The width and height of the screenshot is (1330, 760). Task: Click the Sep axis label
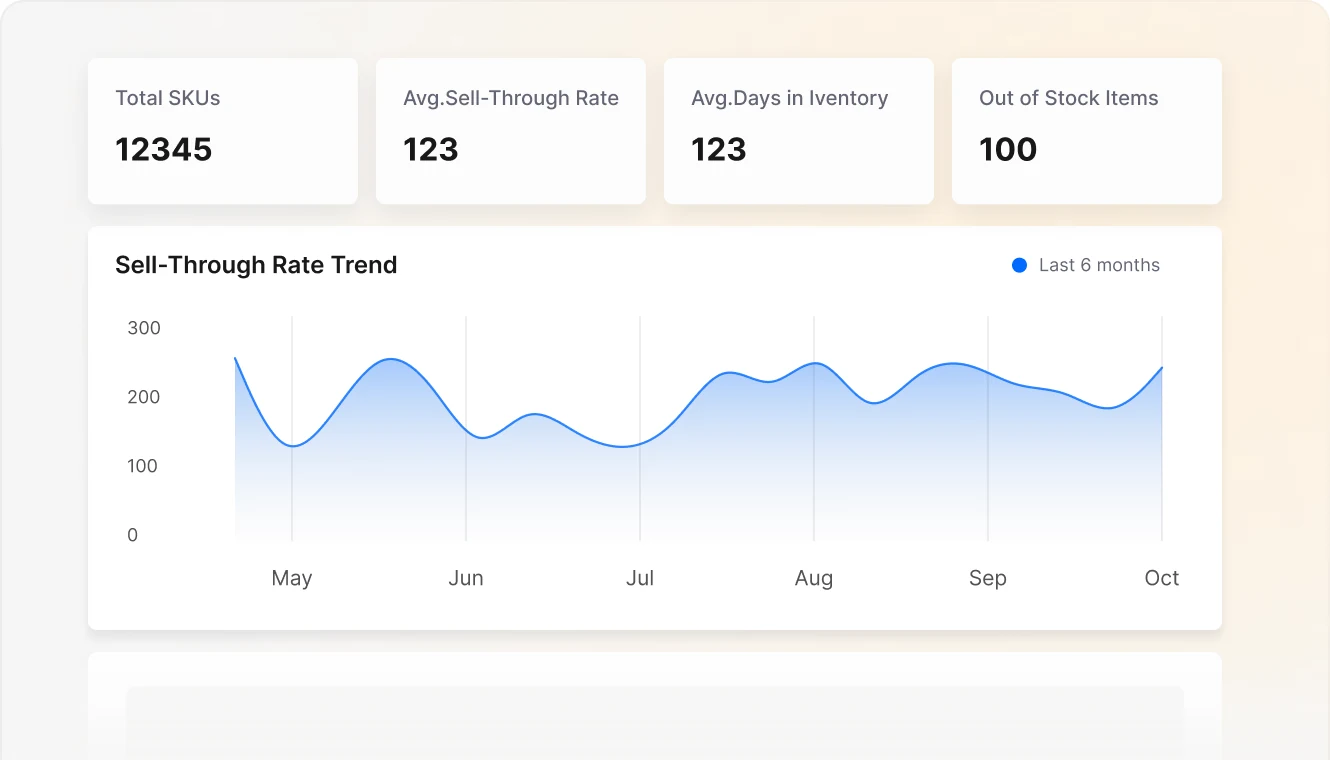(988, 578)
